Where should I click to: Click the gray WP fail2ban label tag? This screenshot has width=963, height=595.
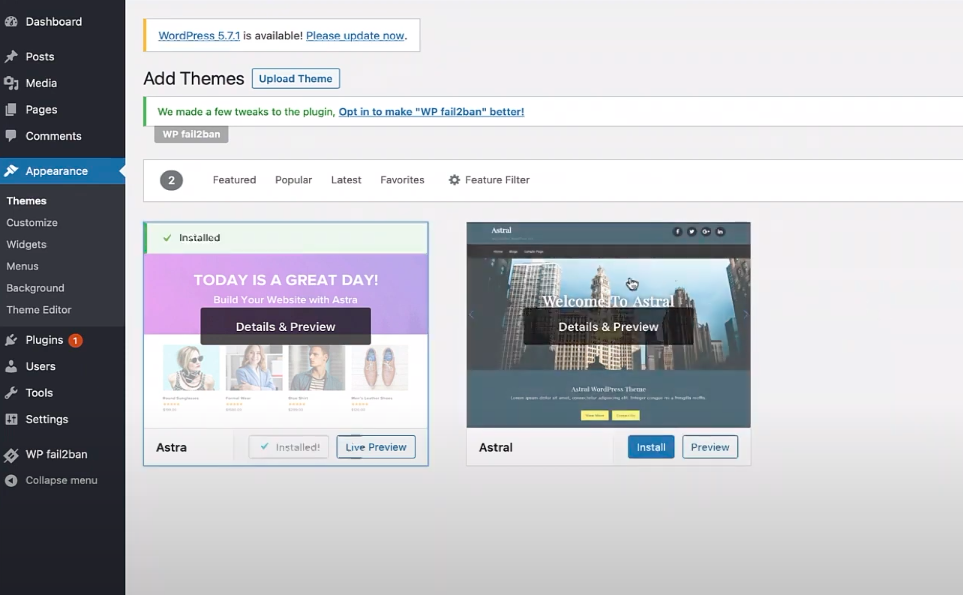(x=191, y=134)
